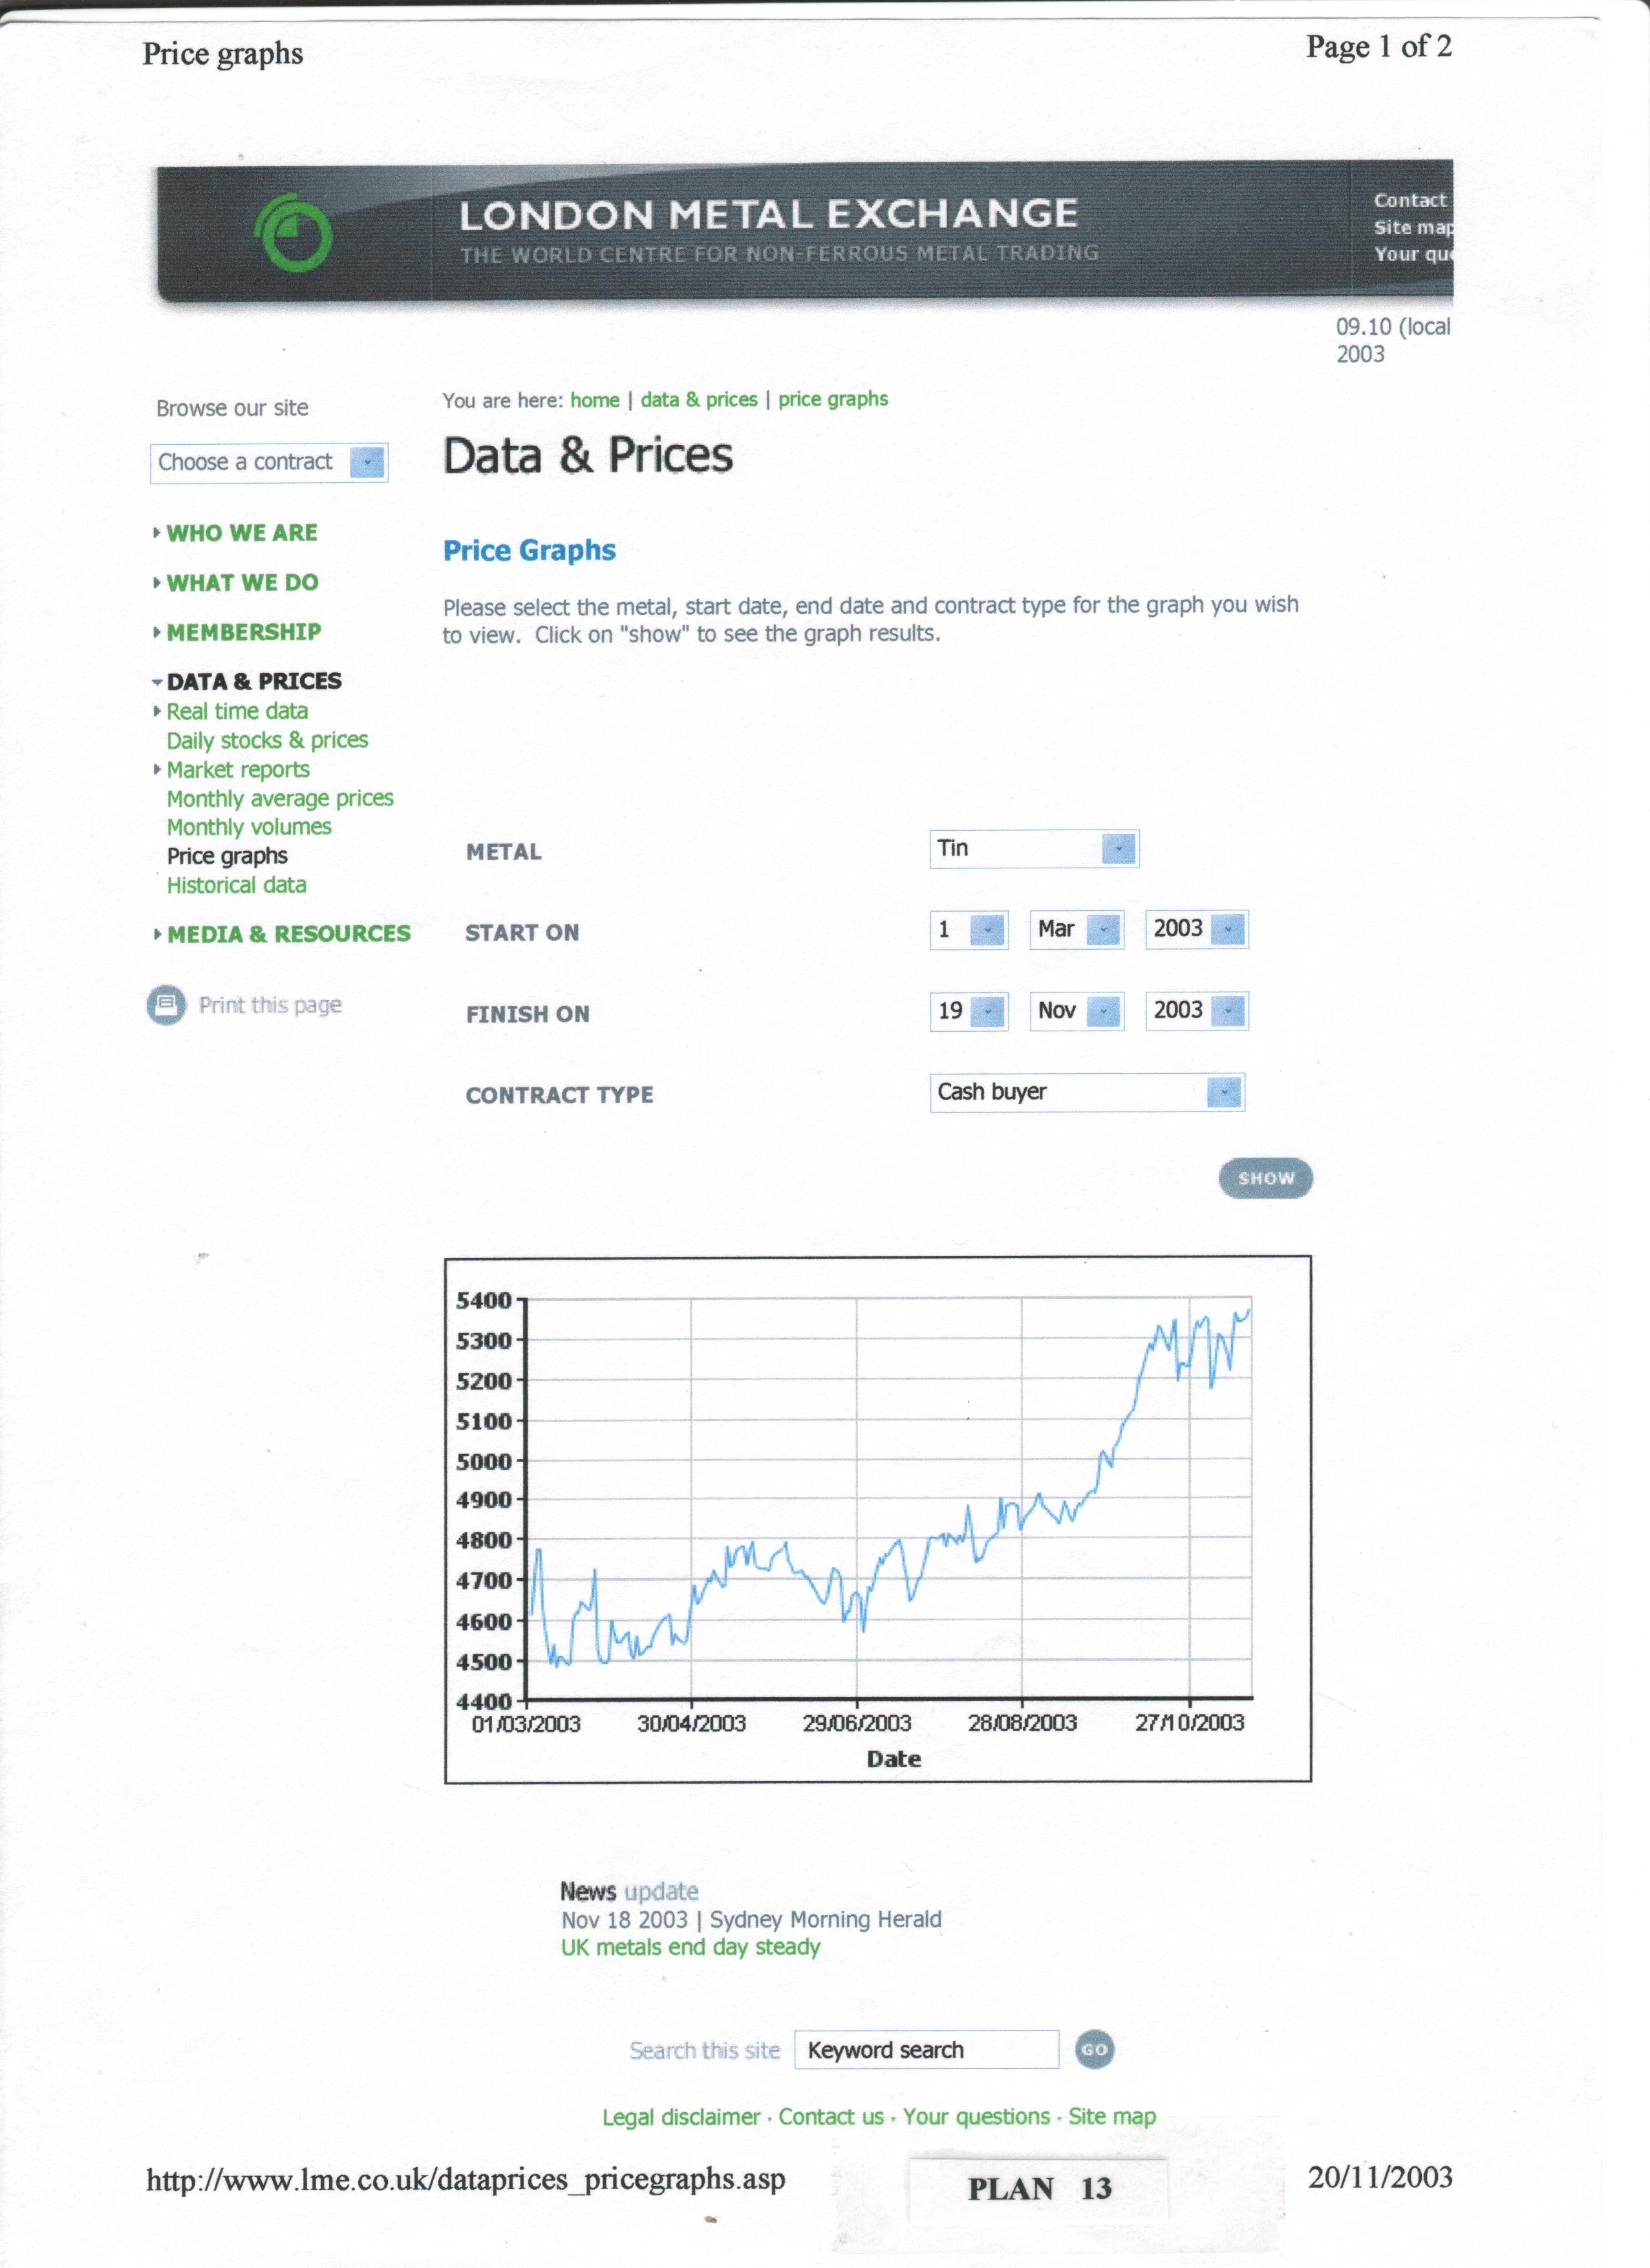Click the SHOW button
The width and height of the screenshot is (1650, 2268).
1265,1178
